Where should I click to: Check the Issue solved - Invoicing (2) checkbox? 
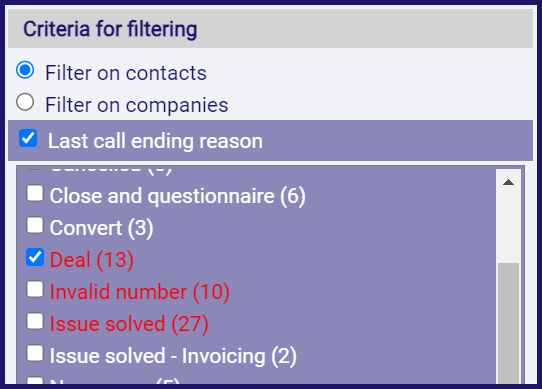point(35,353)
